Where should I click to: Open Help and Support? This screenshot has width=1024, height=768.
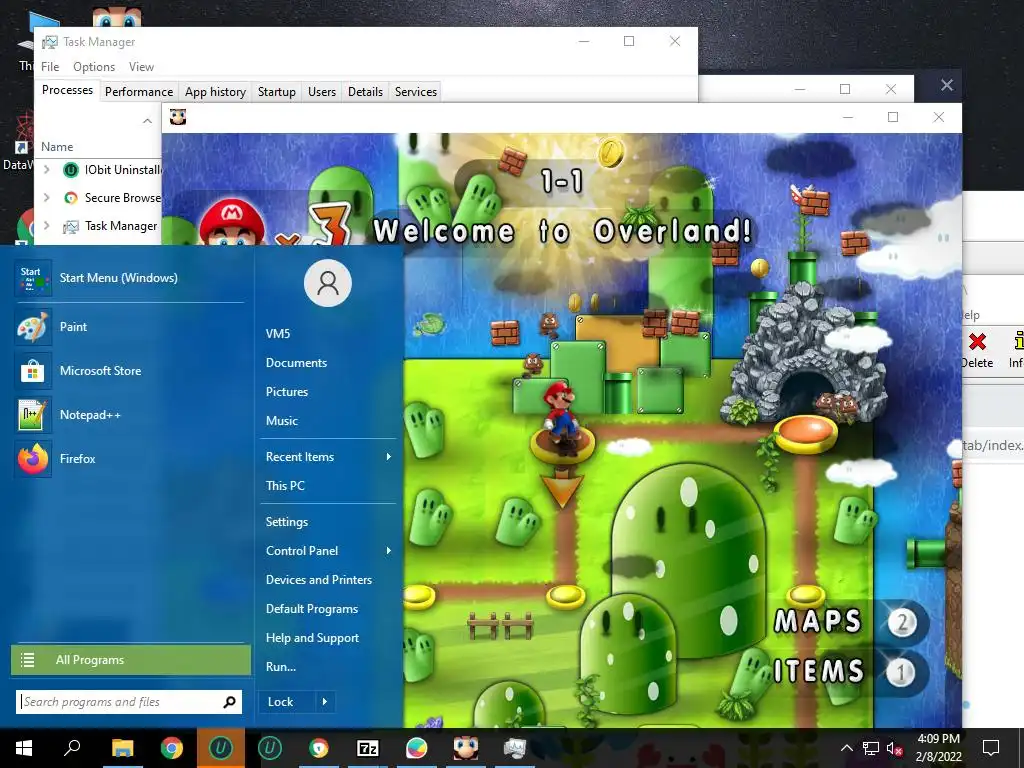pos(312,637)
